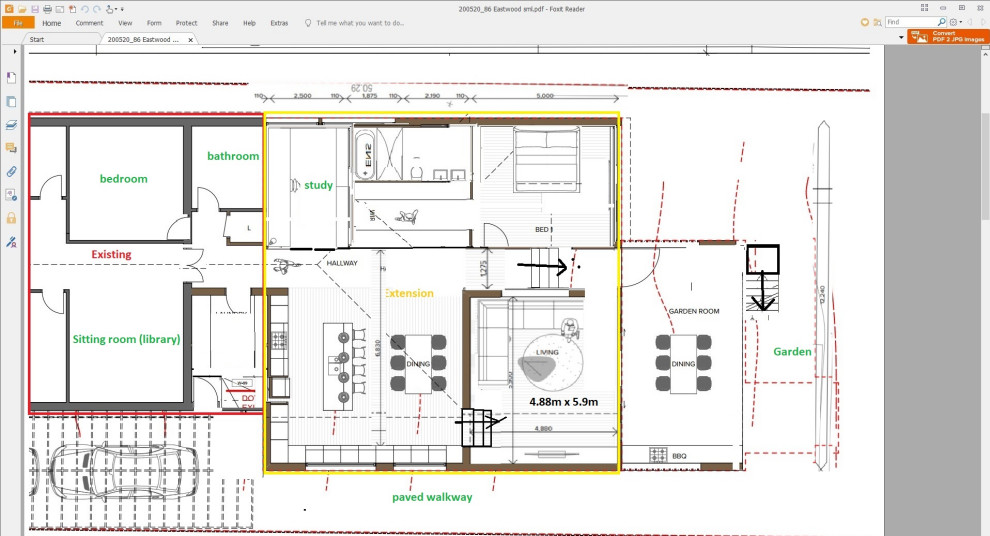Open the Share ribbon tab
990x536 pixels.
(x=220, y=23)
